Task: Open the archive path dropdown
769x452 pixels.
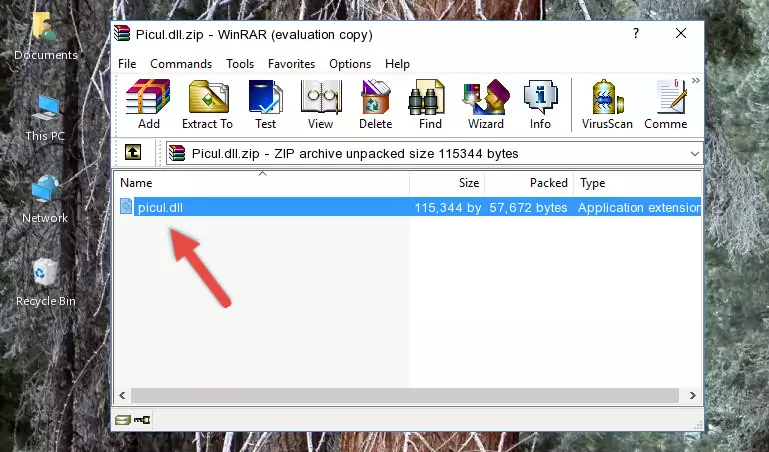Action: pos(694,154)
